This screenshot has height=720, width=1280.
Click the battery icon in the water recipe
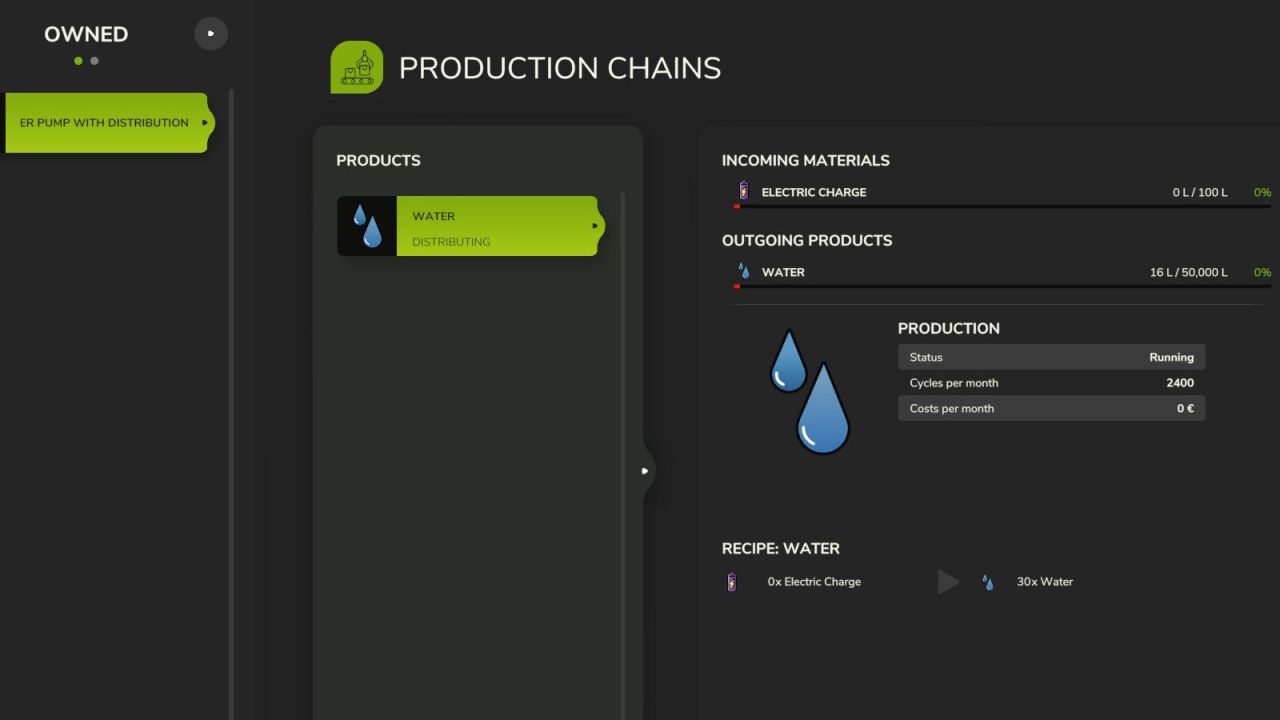click(732, 582)
